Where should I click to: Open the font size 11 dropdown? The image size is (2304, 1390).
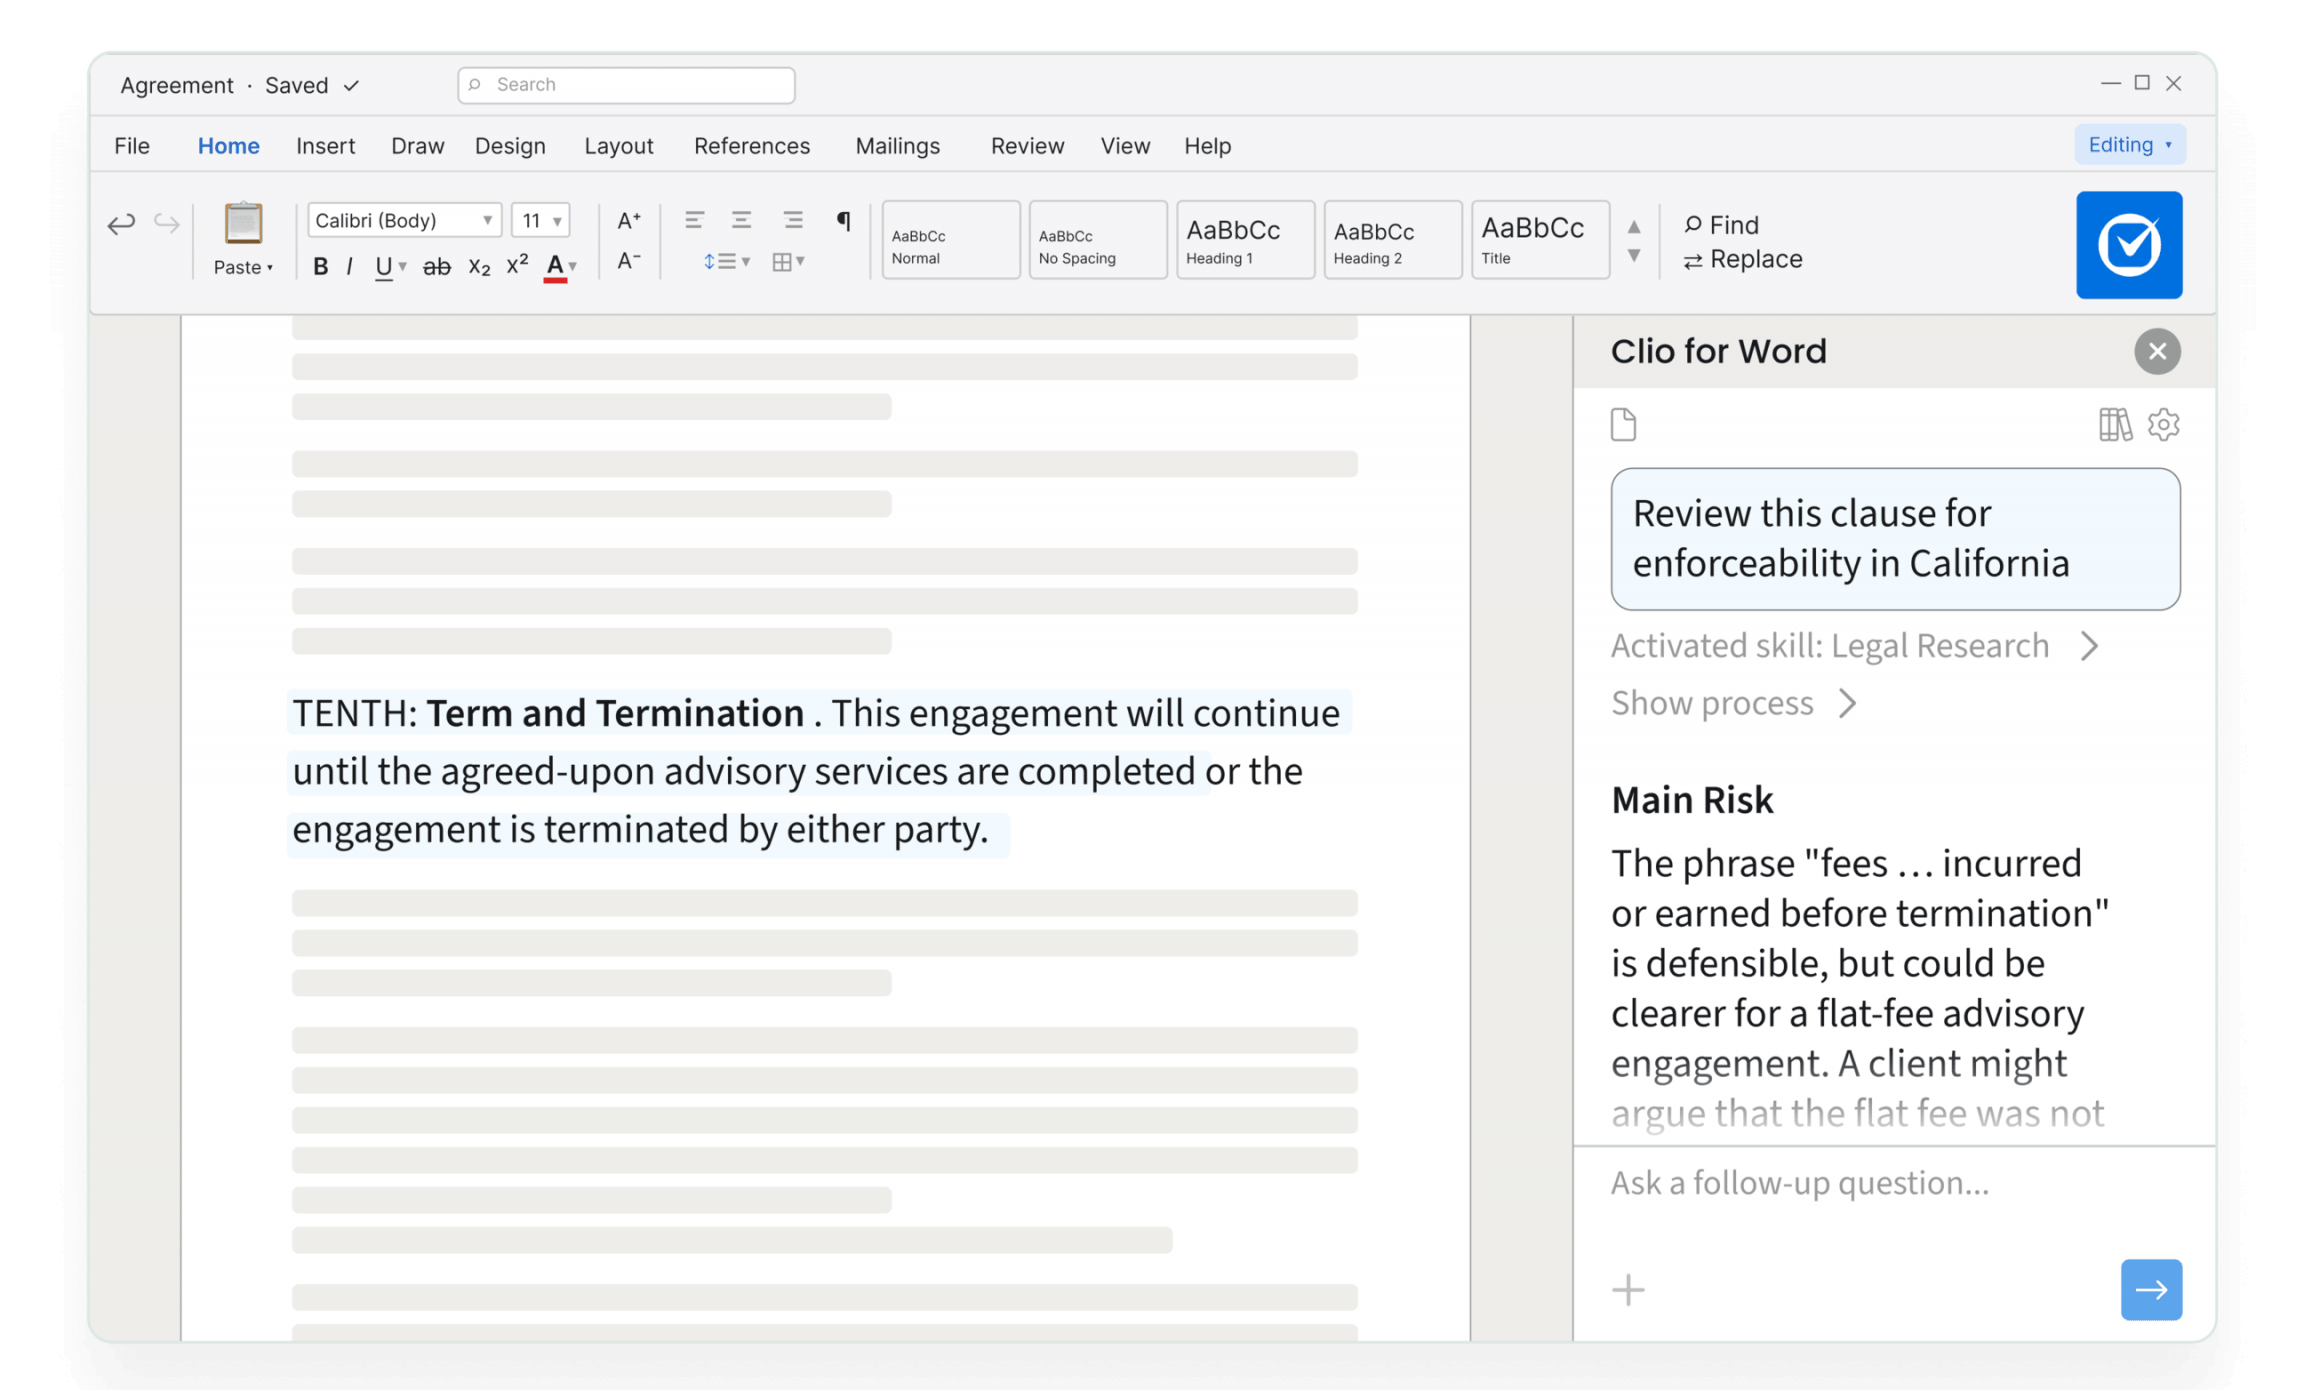point(541,220)
